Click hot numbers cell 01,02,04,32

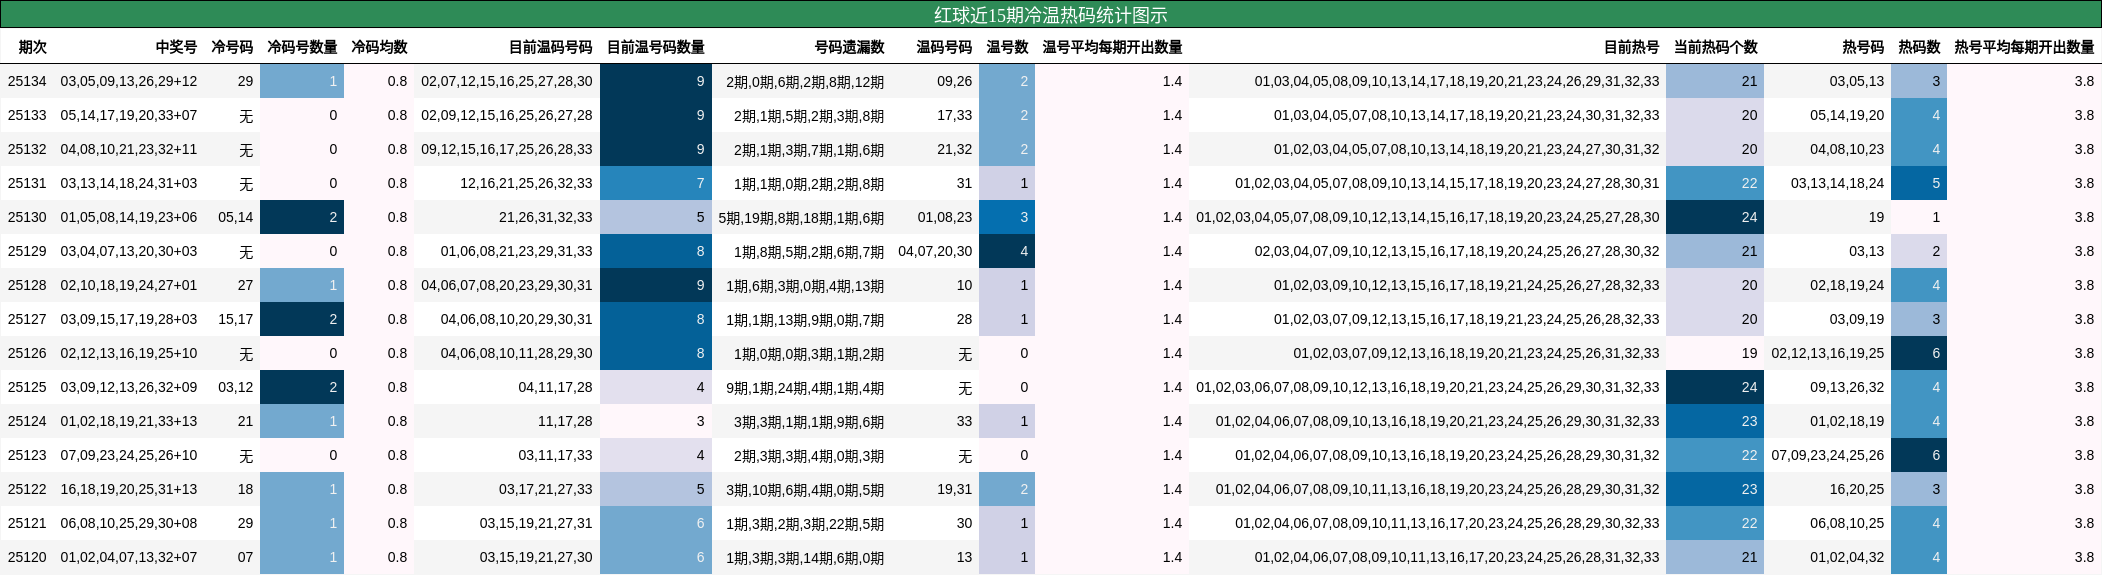(x=1847, y=557)
